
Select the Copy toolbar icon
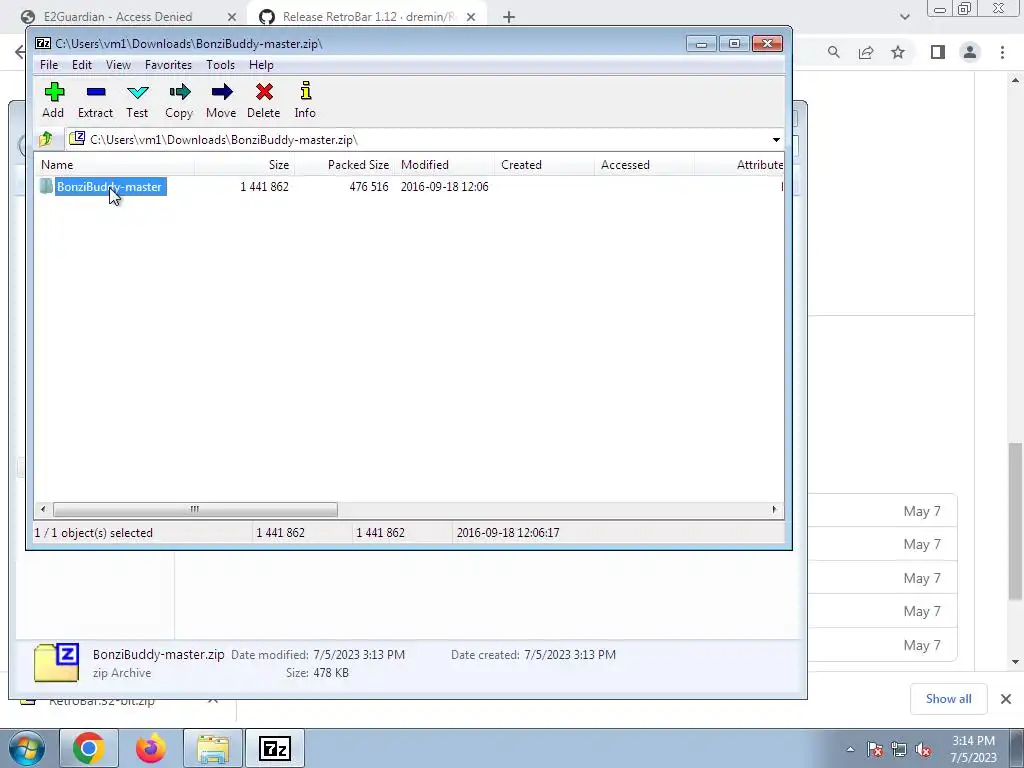coord(179,100)
